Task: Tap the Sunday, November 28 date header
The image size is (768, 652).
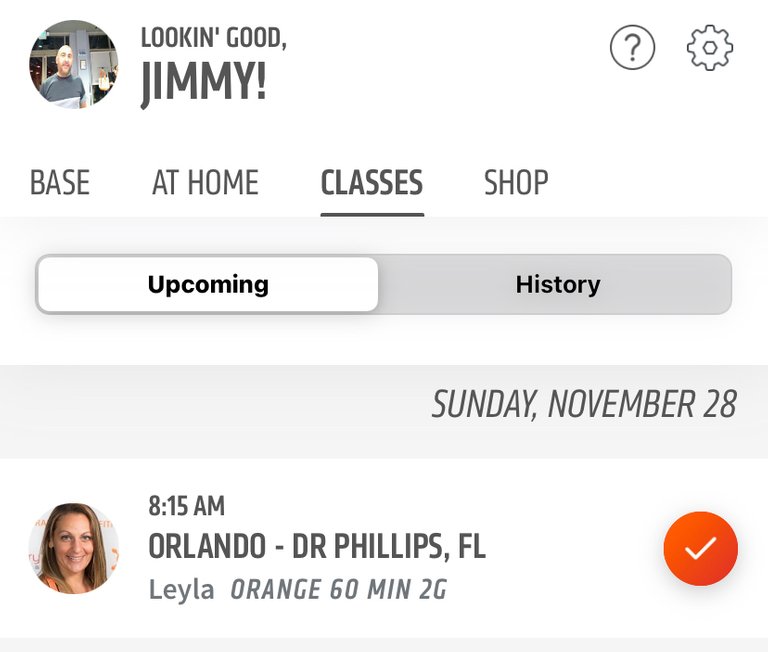Action: click(584, 405)
